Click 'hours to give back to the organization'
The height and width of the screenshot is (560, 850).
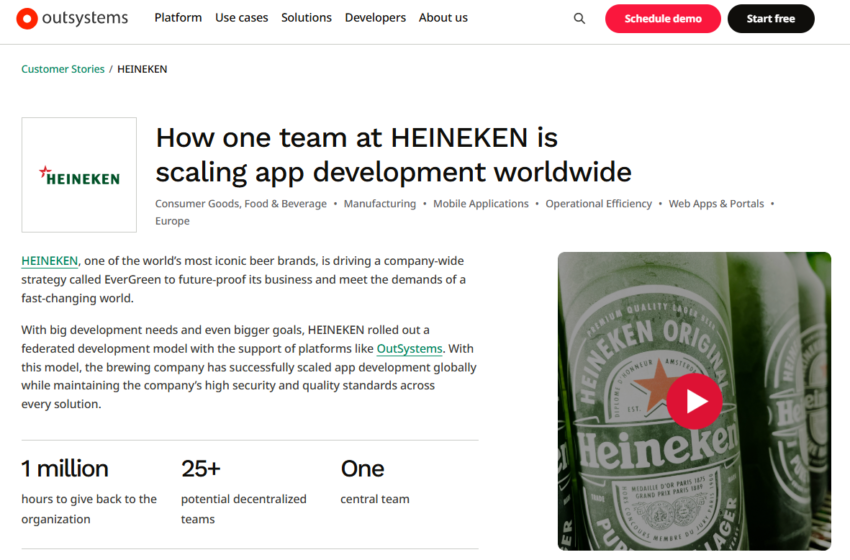(89, 509)
